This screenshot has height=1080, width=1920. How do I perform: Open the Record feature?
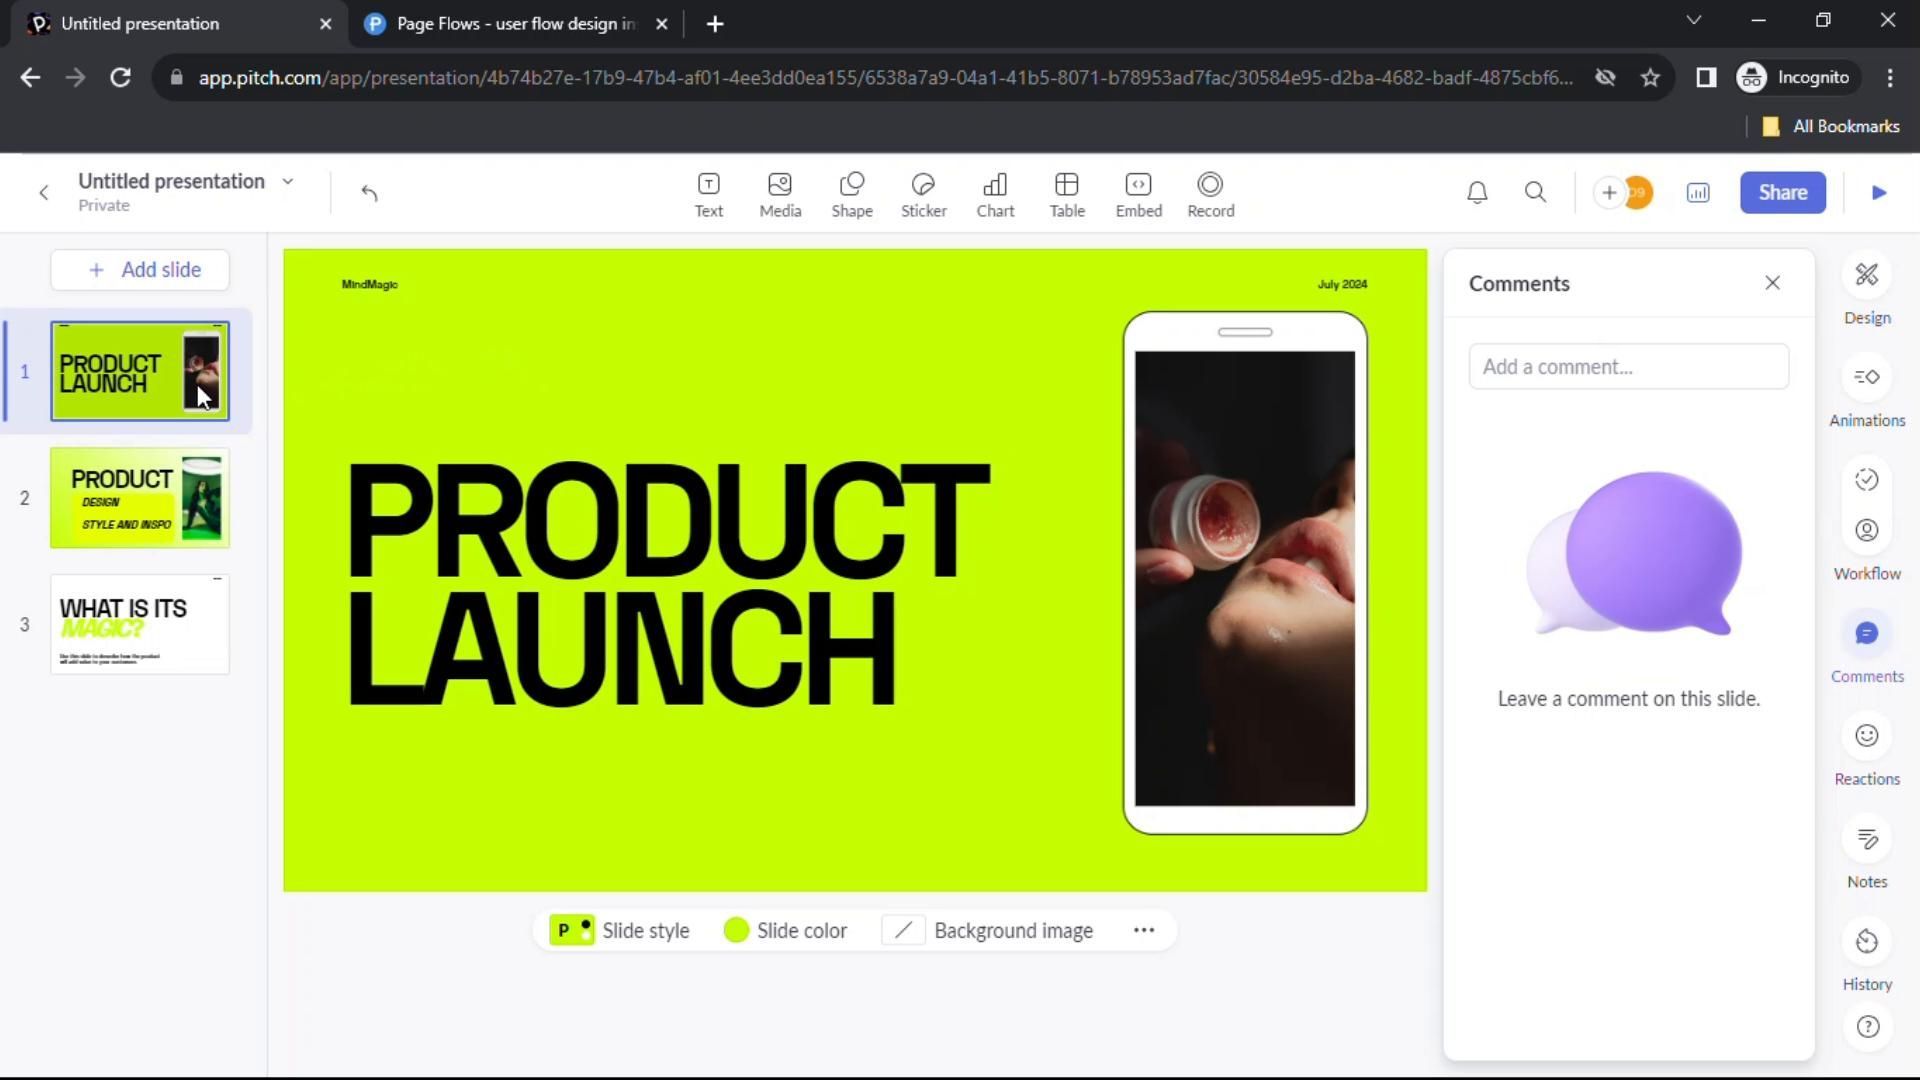[1210, 193]
